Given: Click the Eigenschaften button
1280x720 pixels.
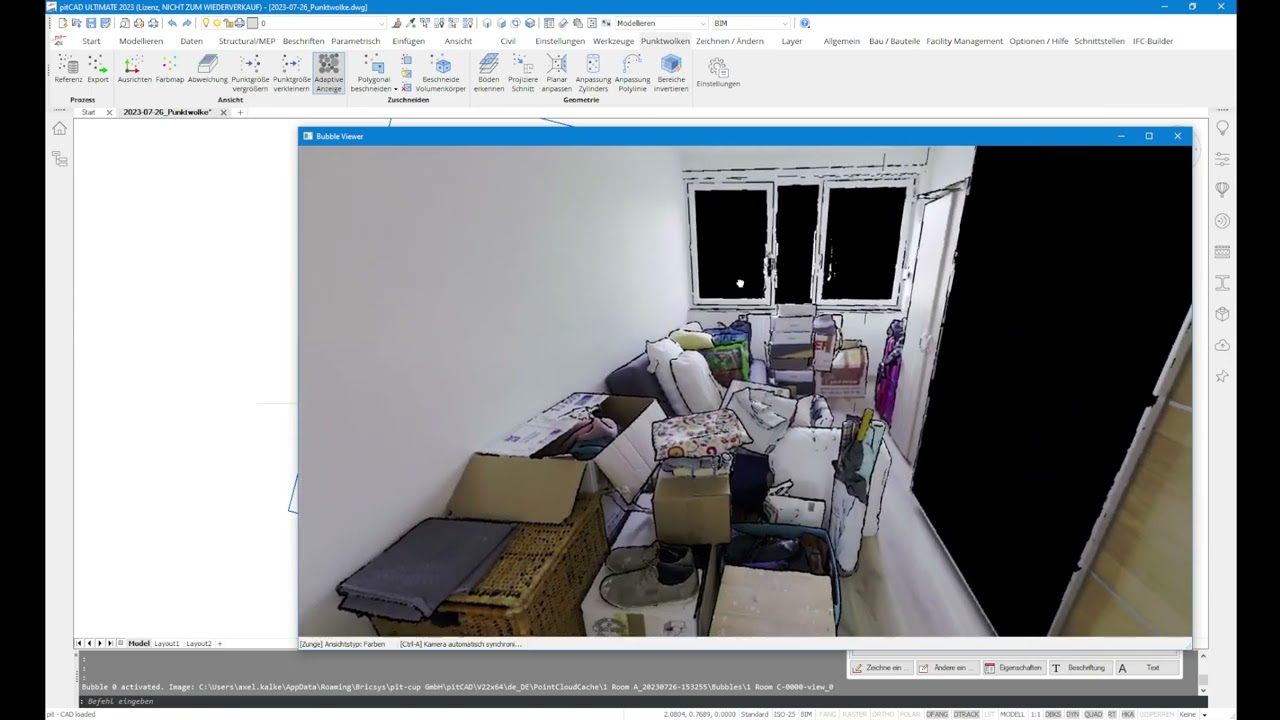Looking at the screenshot, I should [1013, 668].
